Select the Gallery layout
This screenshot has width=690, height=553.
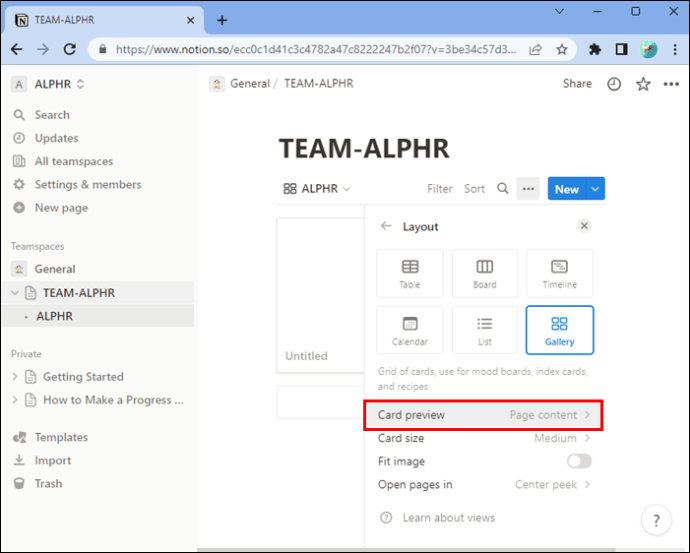[559, 330]
